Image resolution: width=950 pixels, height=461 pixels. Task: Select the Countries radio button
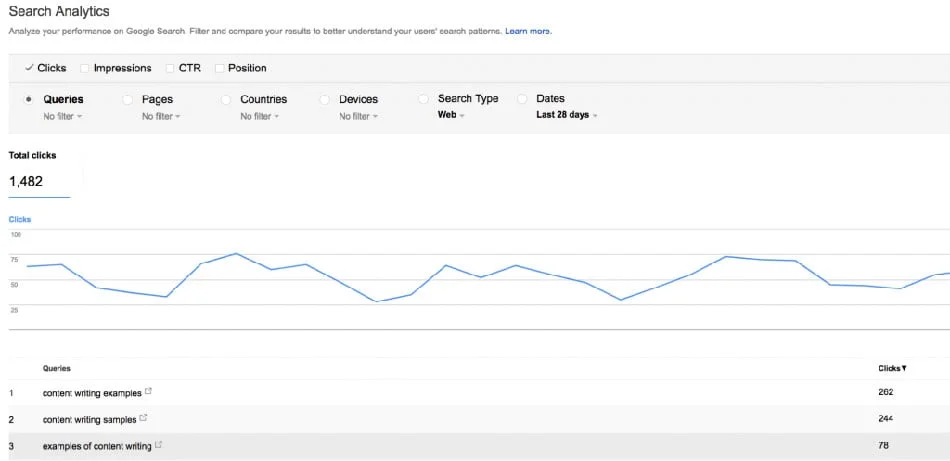(226, 100)
